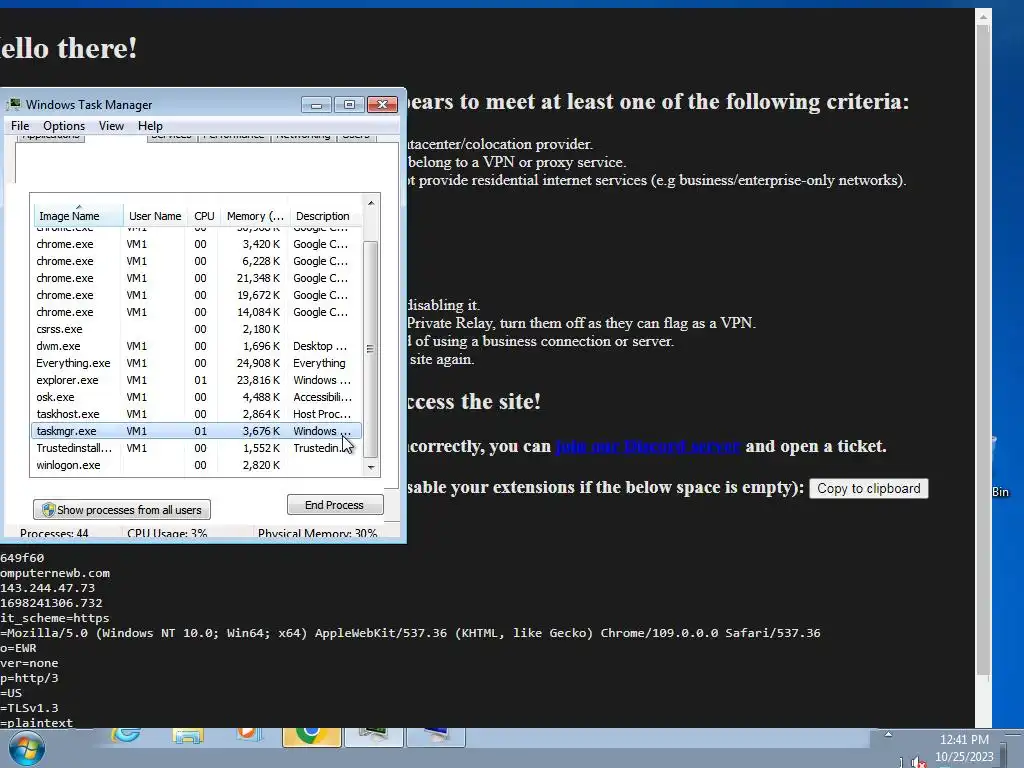Sort processes by Memory column header

pyautogui.click(x=255, y=216)
